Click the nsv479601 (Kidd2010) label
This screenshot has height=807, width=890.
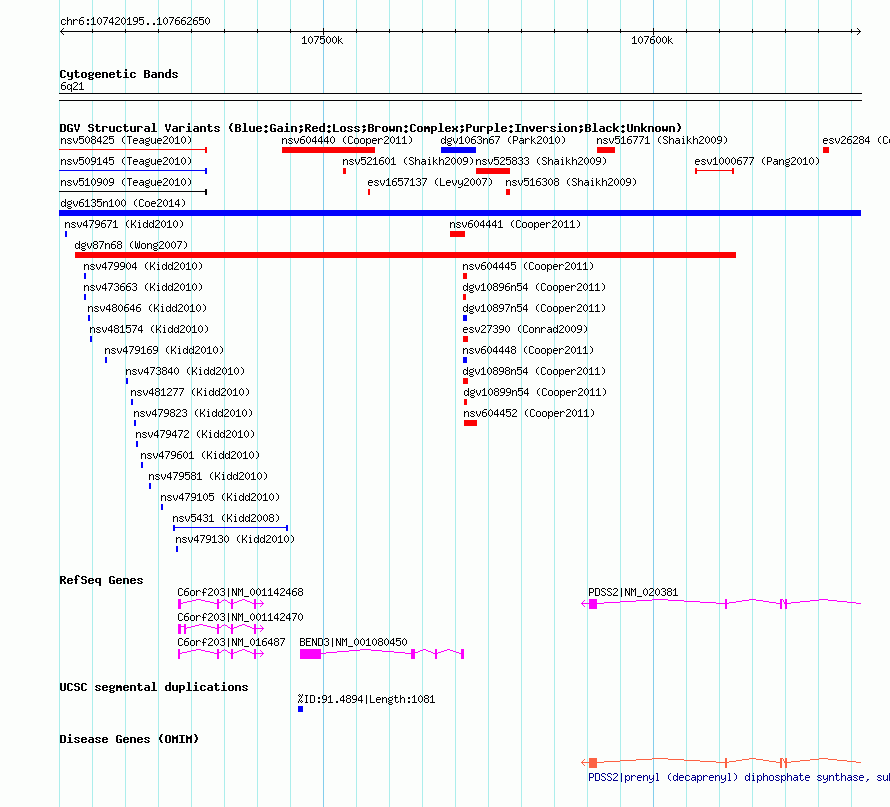(200, 455)
